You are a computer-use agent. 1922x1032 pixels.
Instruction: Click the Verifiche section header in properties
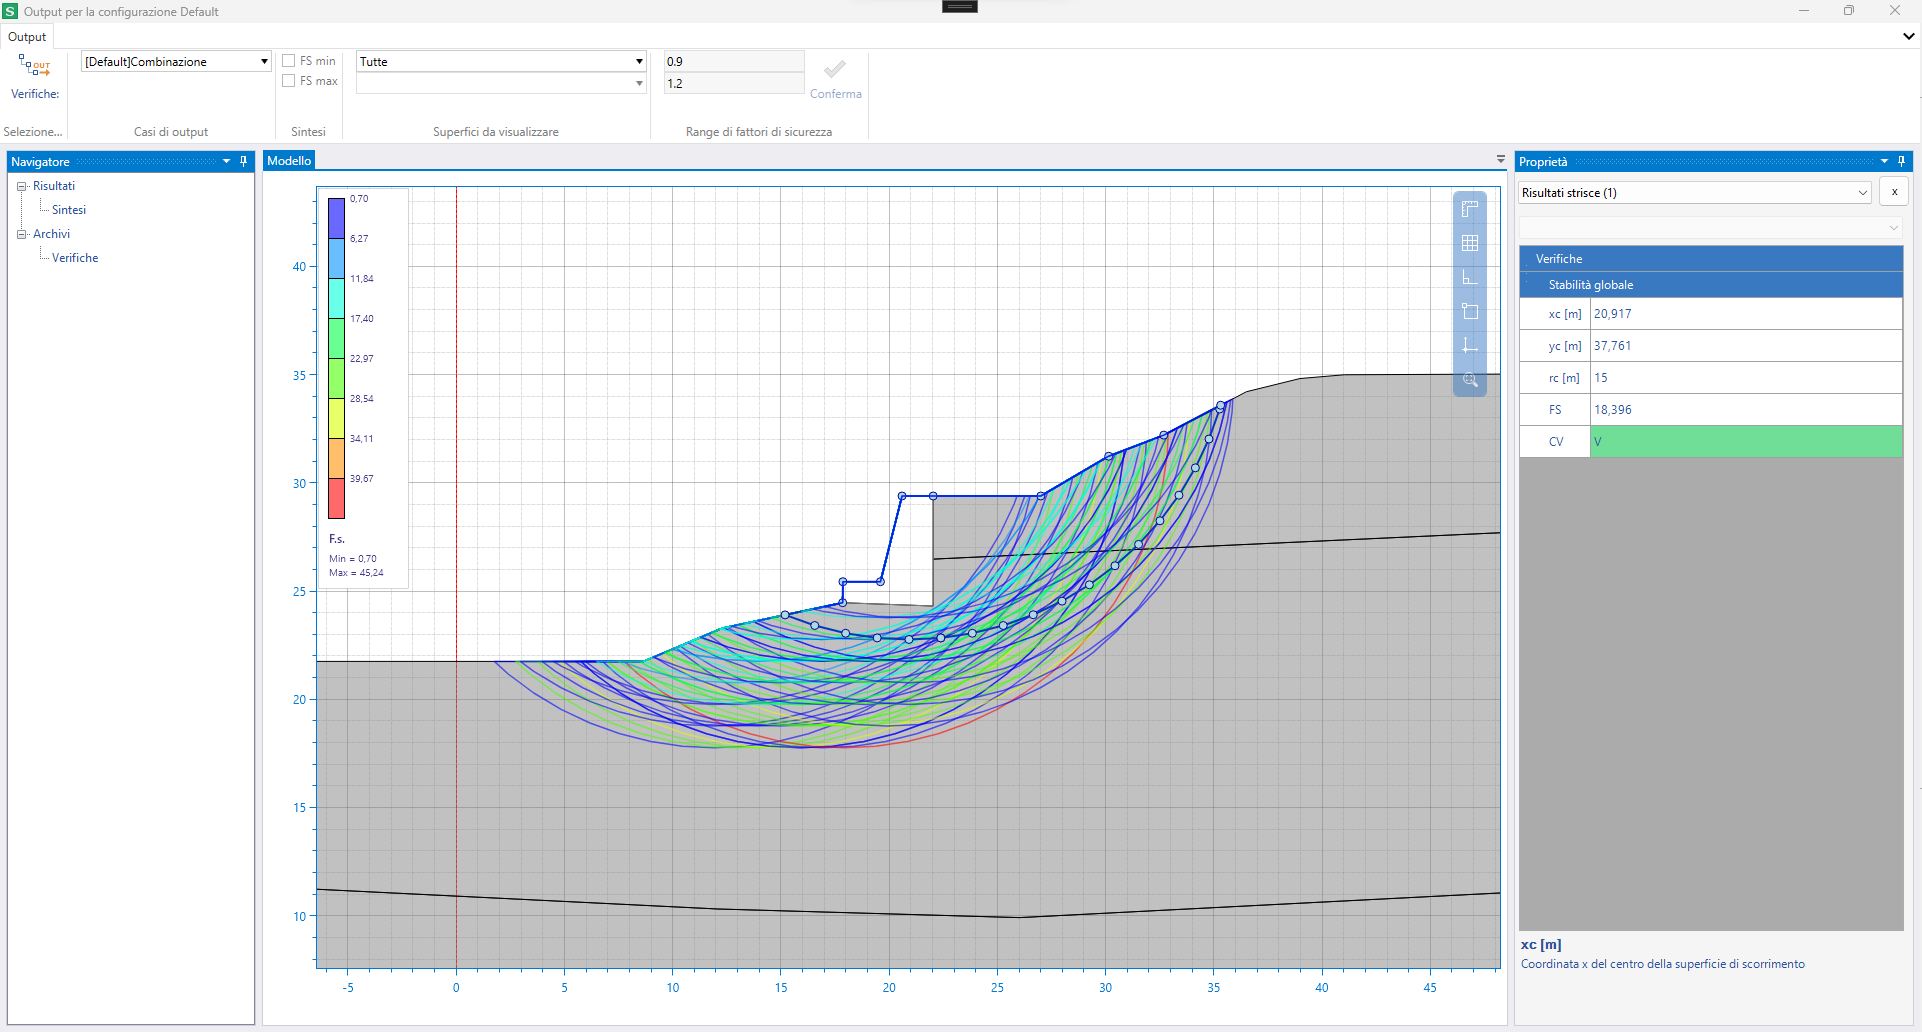(x=1710, y=258)
